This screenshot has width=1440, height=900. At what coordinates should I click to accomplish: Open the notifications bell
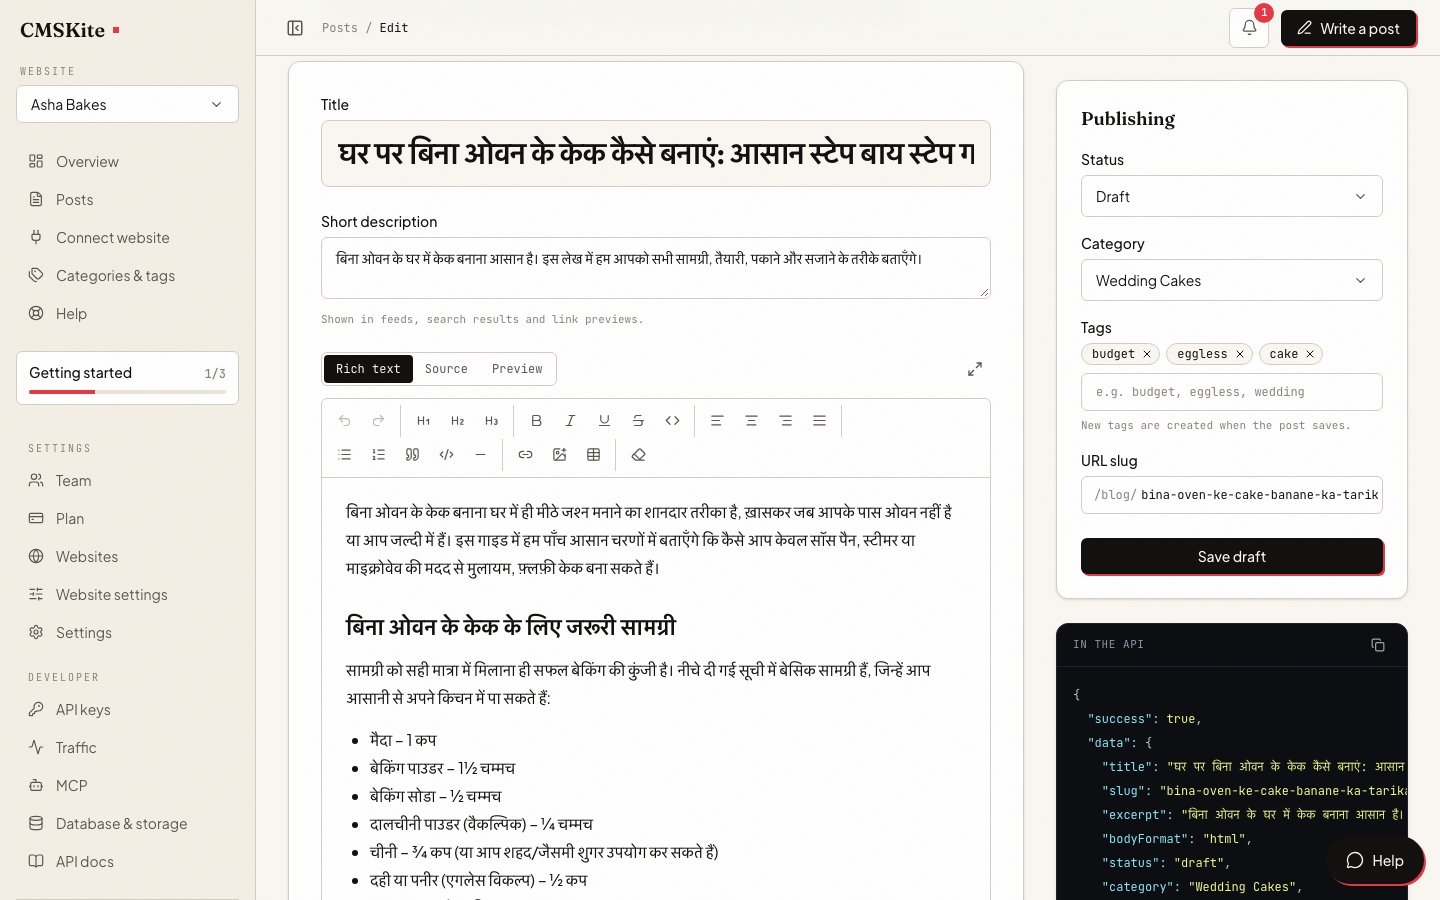(x=1249, y=28)
